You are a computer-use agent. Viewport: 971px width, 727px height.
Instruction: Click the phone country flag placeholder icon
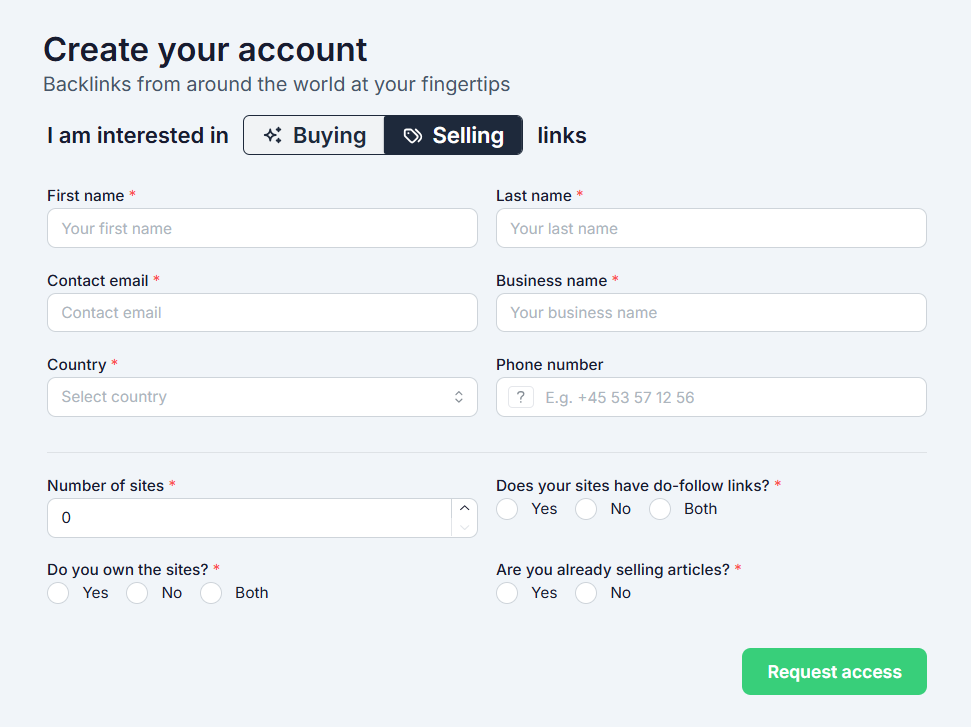tap(520, 397)
